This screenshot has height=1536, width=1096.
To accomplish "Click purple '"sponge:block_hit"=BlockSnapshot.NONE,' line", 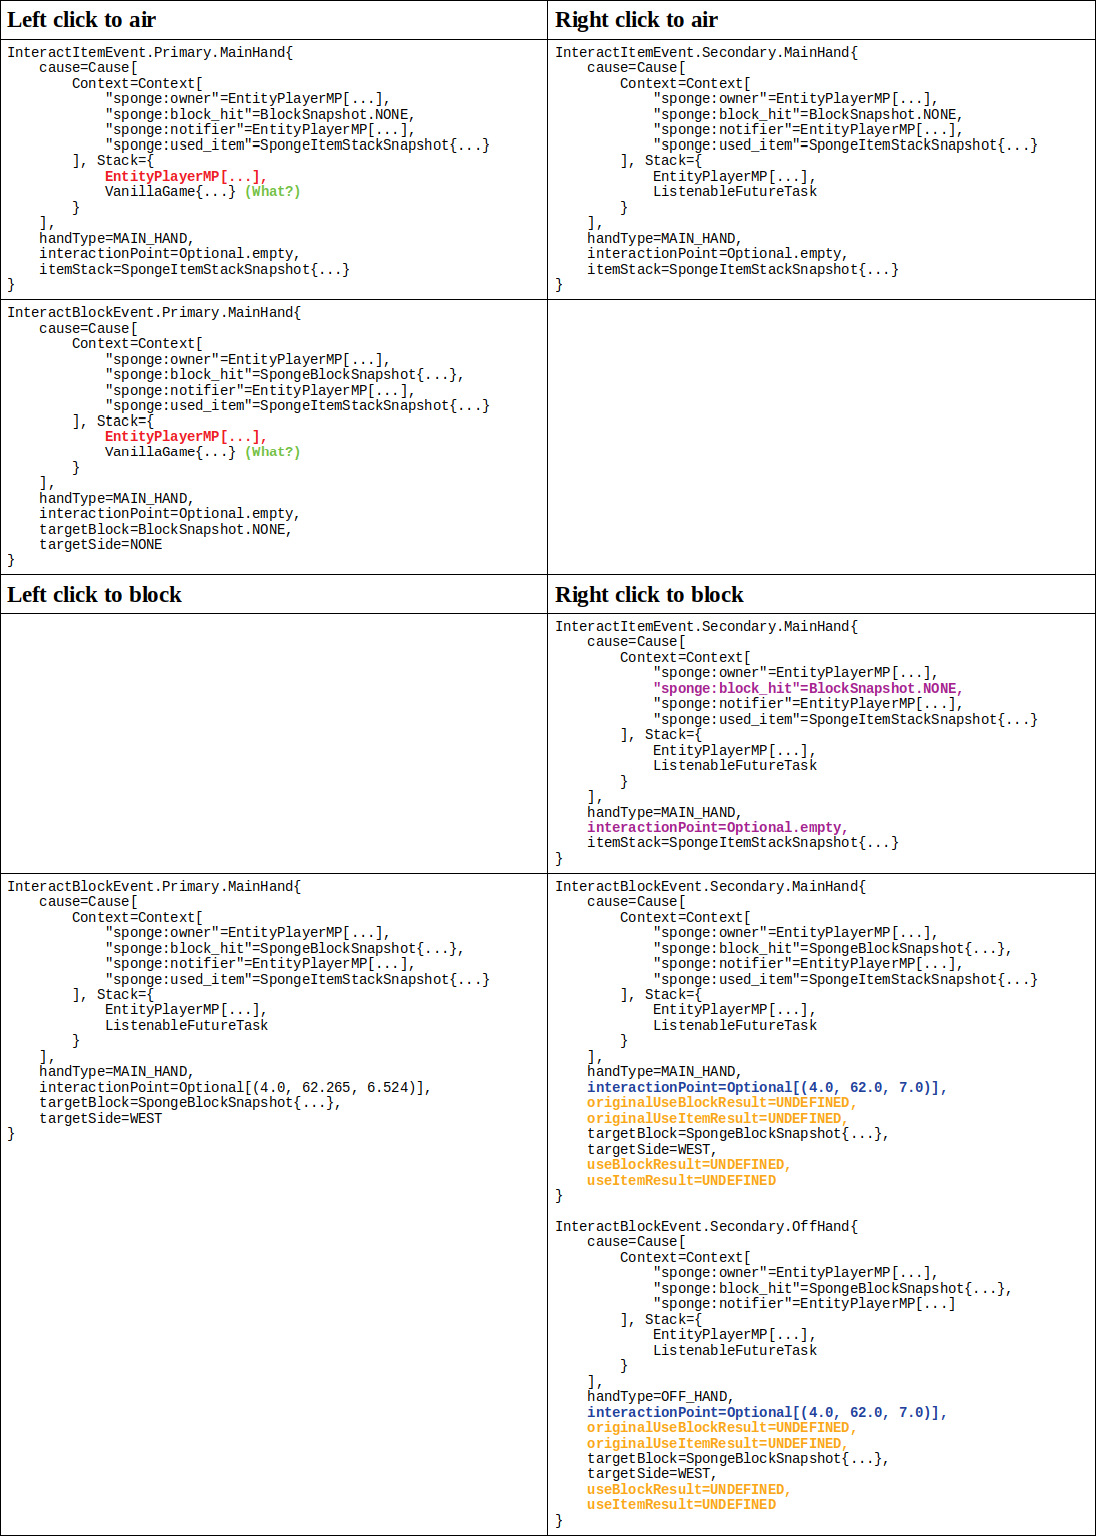I will point(808,688).
